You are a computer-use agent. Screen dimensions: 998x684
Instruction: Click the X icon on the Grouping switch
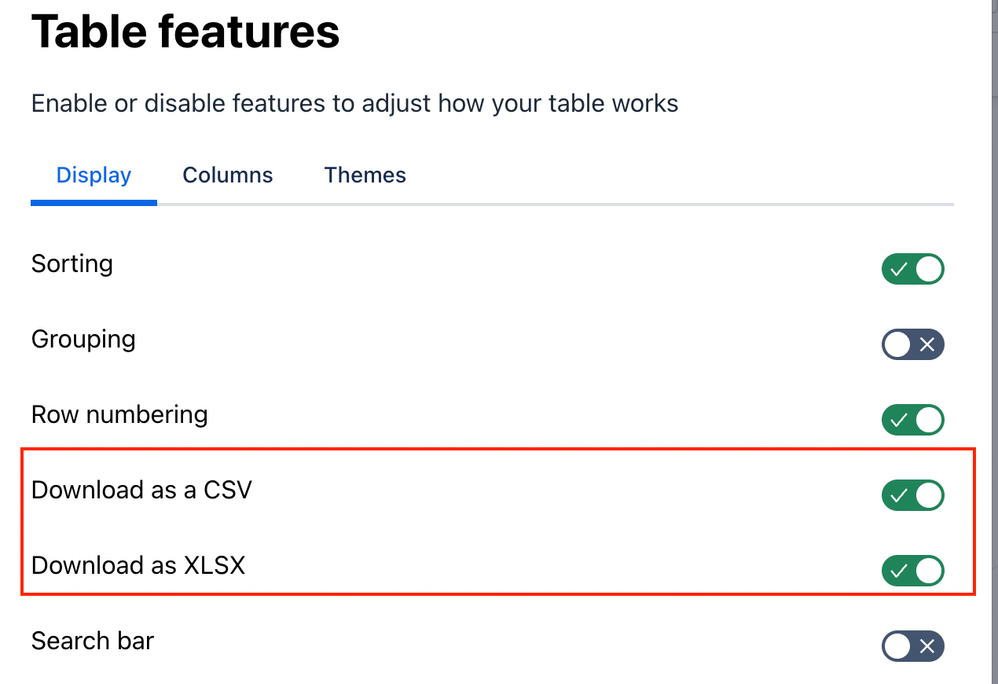click(x=927, y=345)
